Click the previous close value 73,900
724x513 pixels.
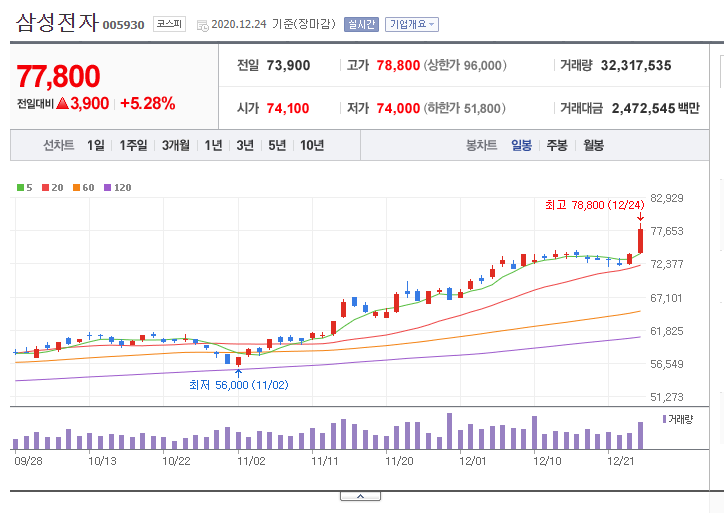(x=288, y=66)
